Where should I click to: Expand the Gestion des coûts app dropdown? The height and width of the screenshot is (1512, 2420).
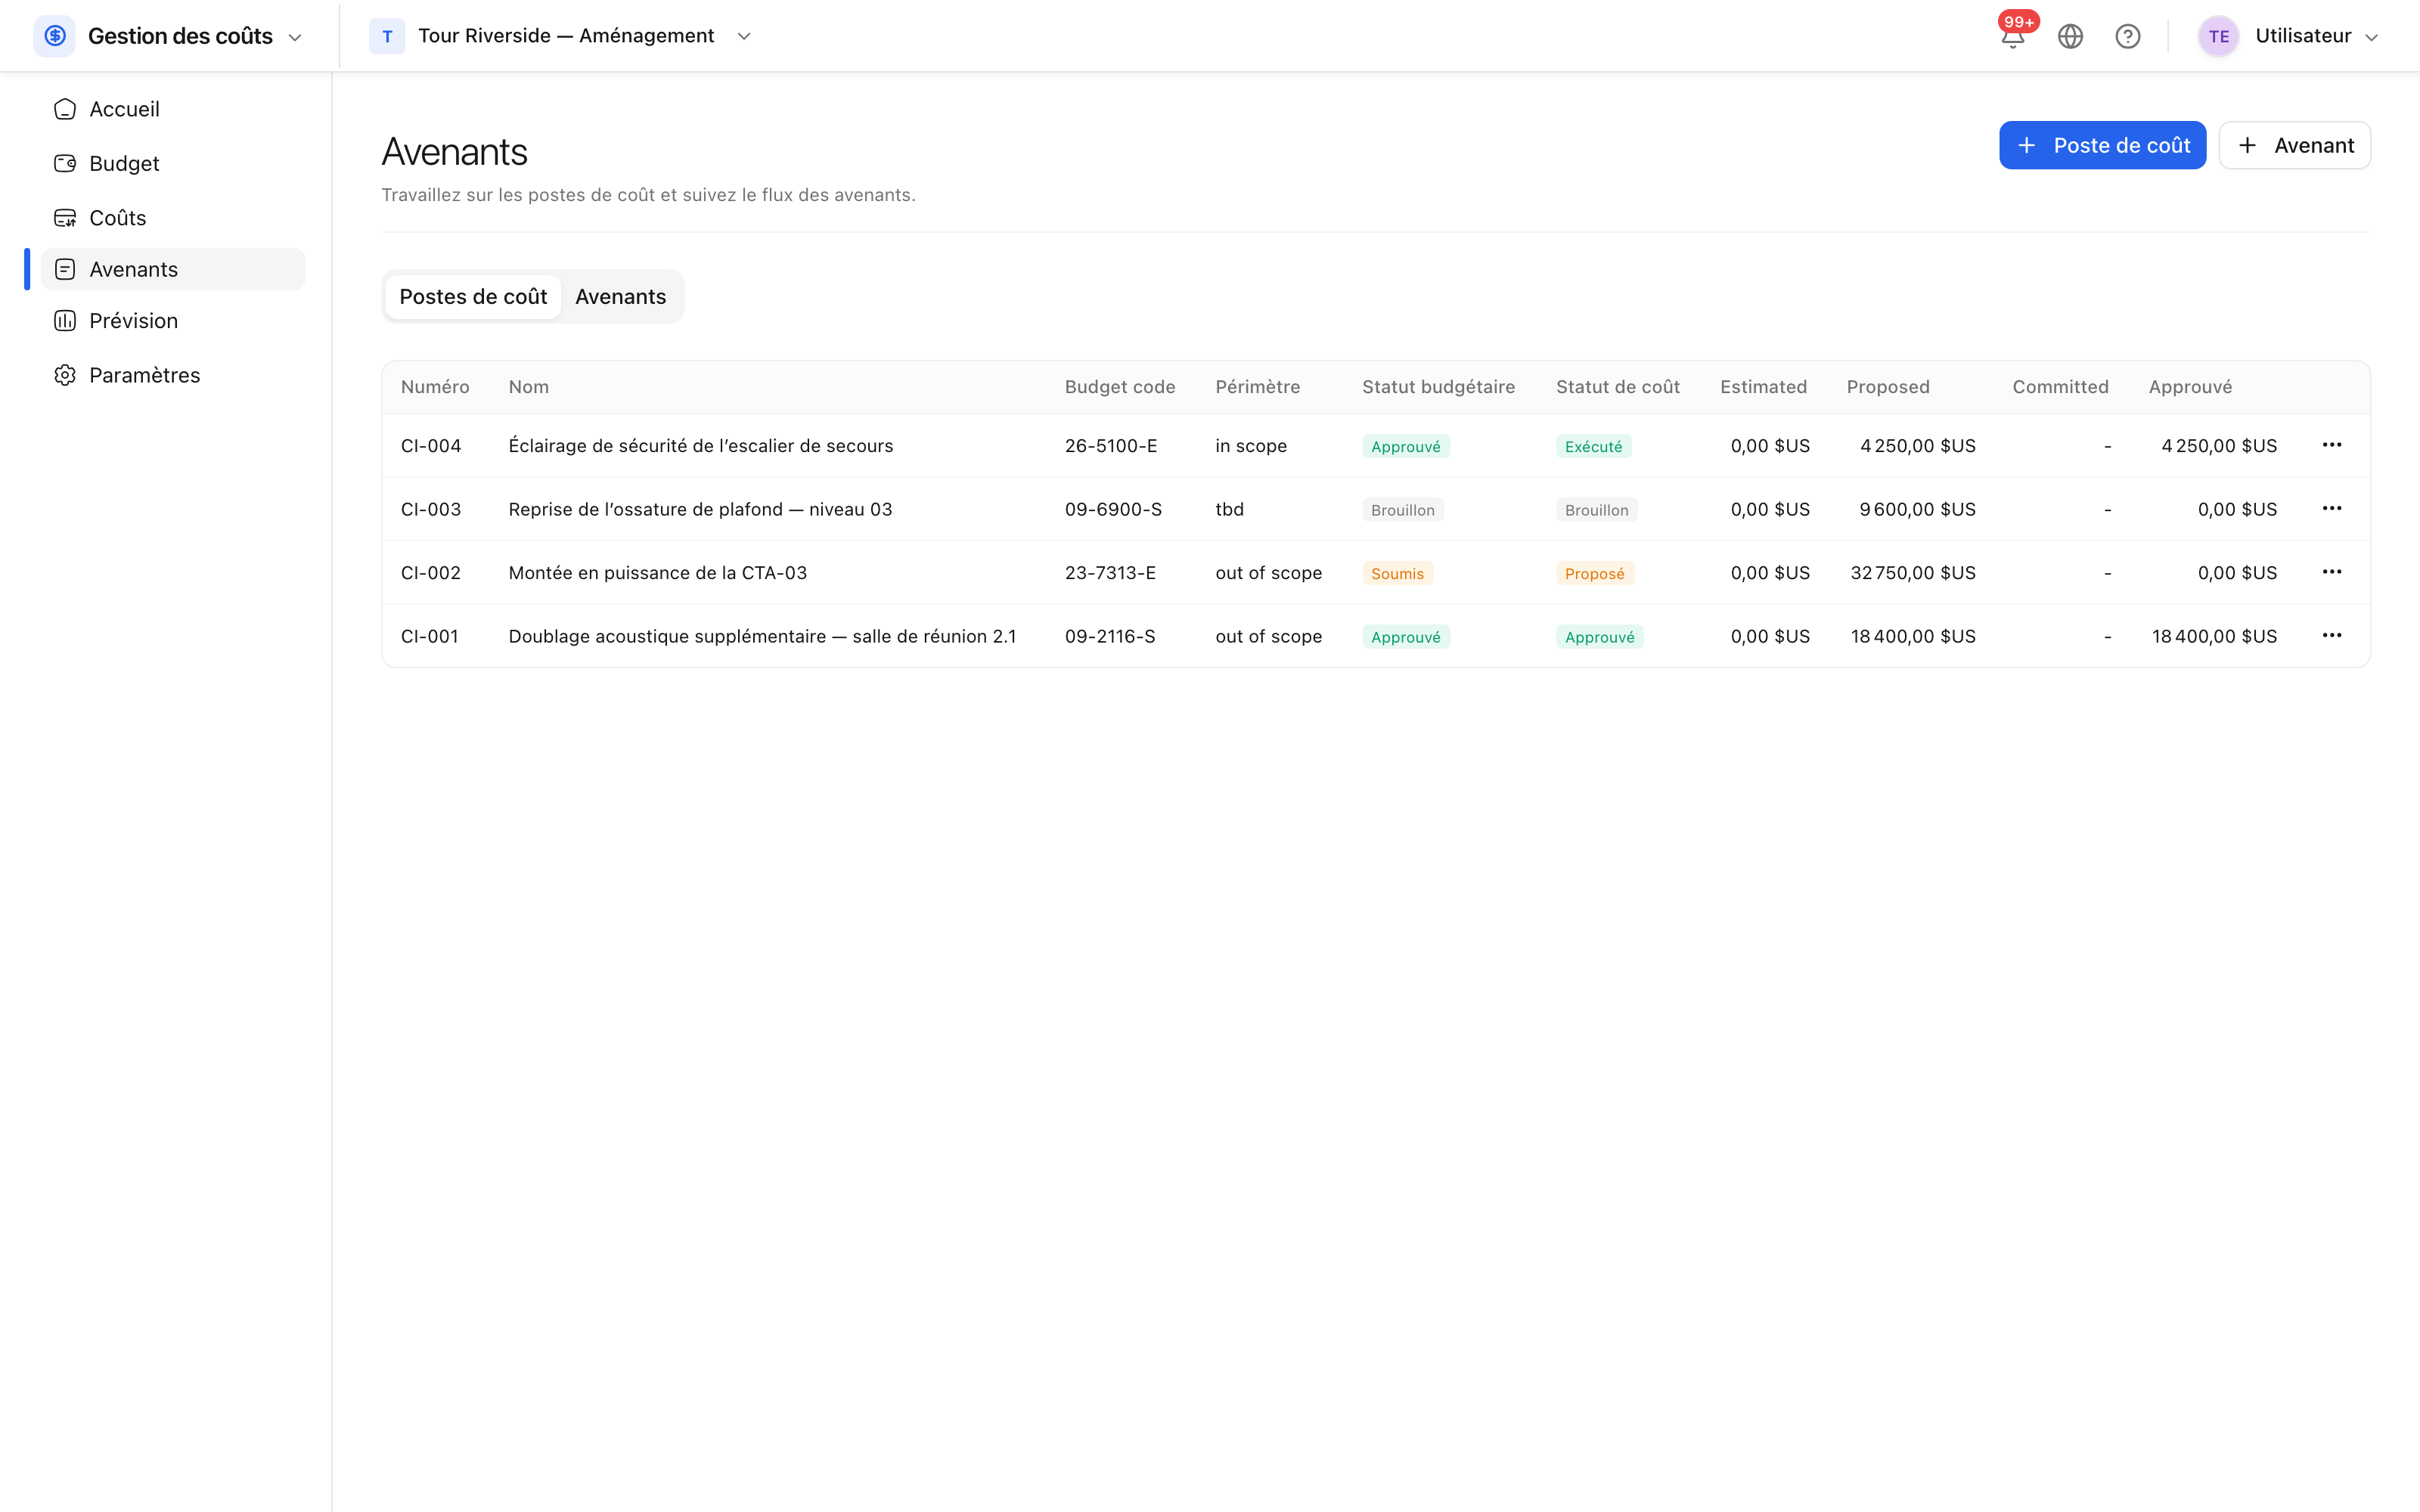pos(294,37)
